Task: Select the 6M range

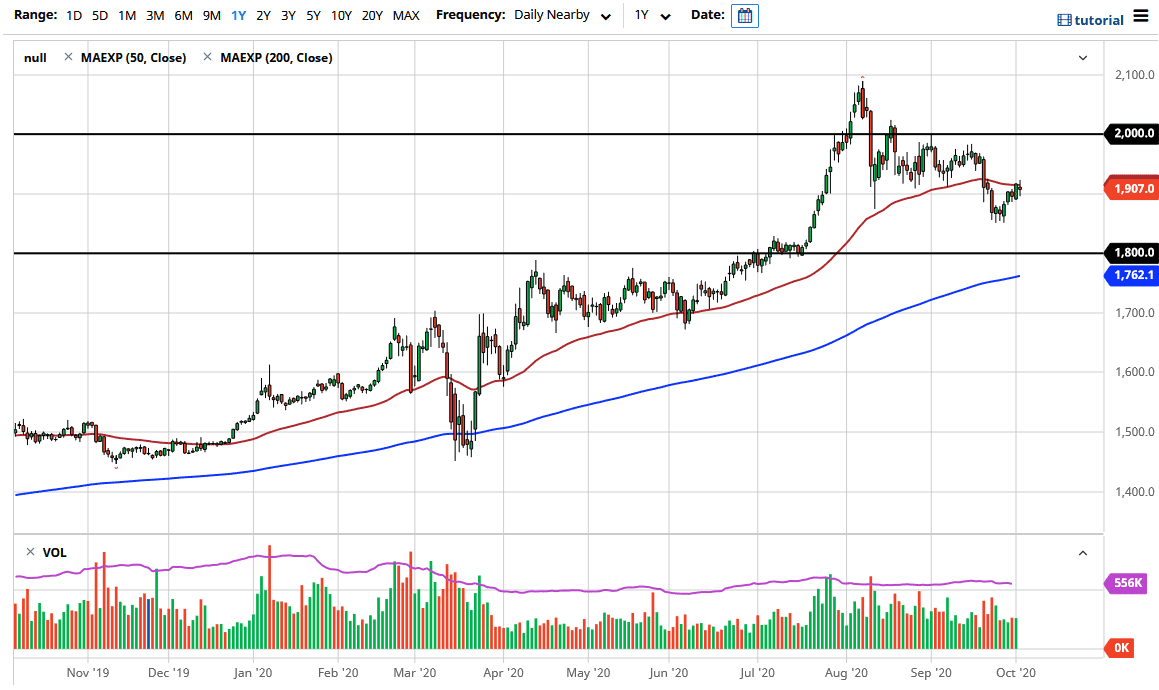Action: coord(183,16)
